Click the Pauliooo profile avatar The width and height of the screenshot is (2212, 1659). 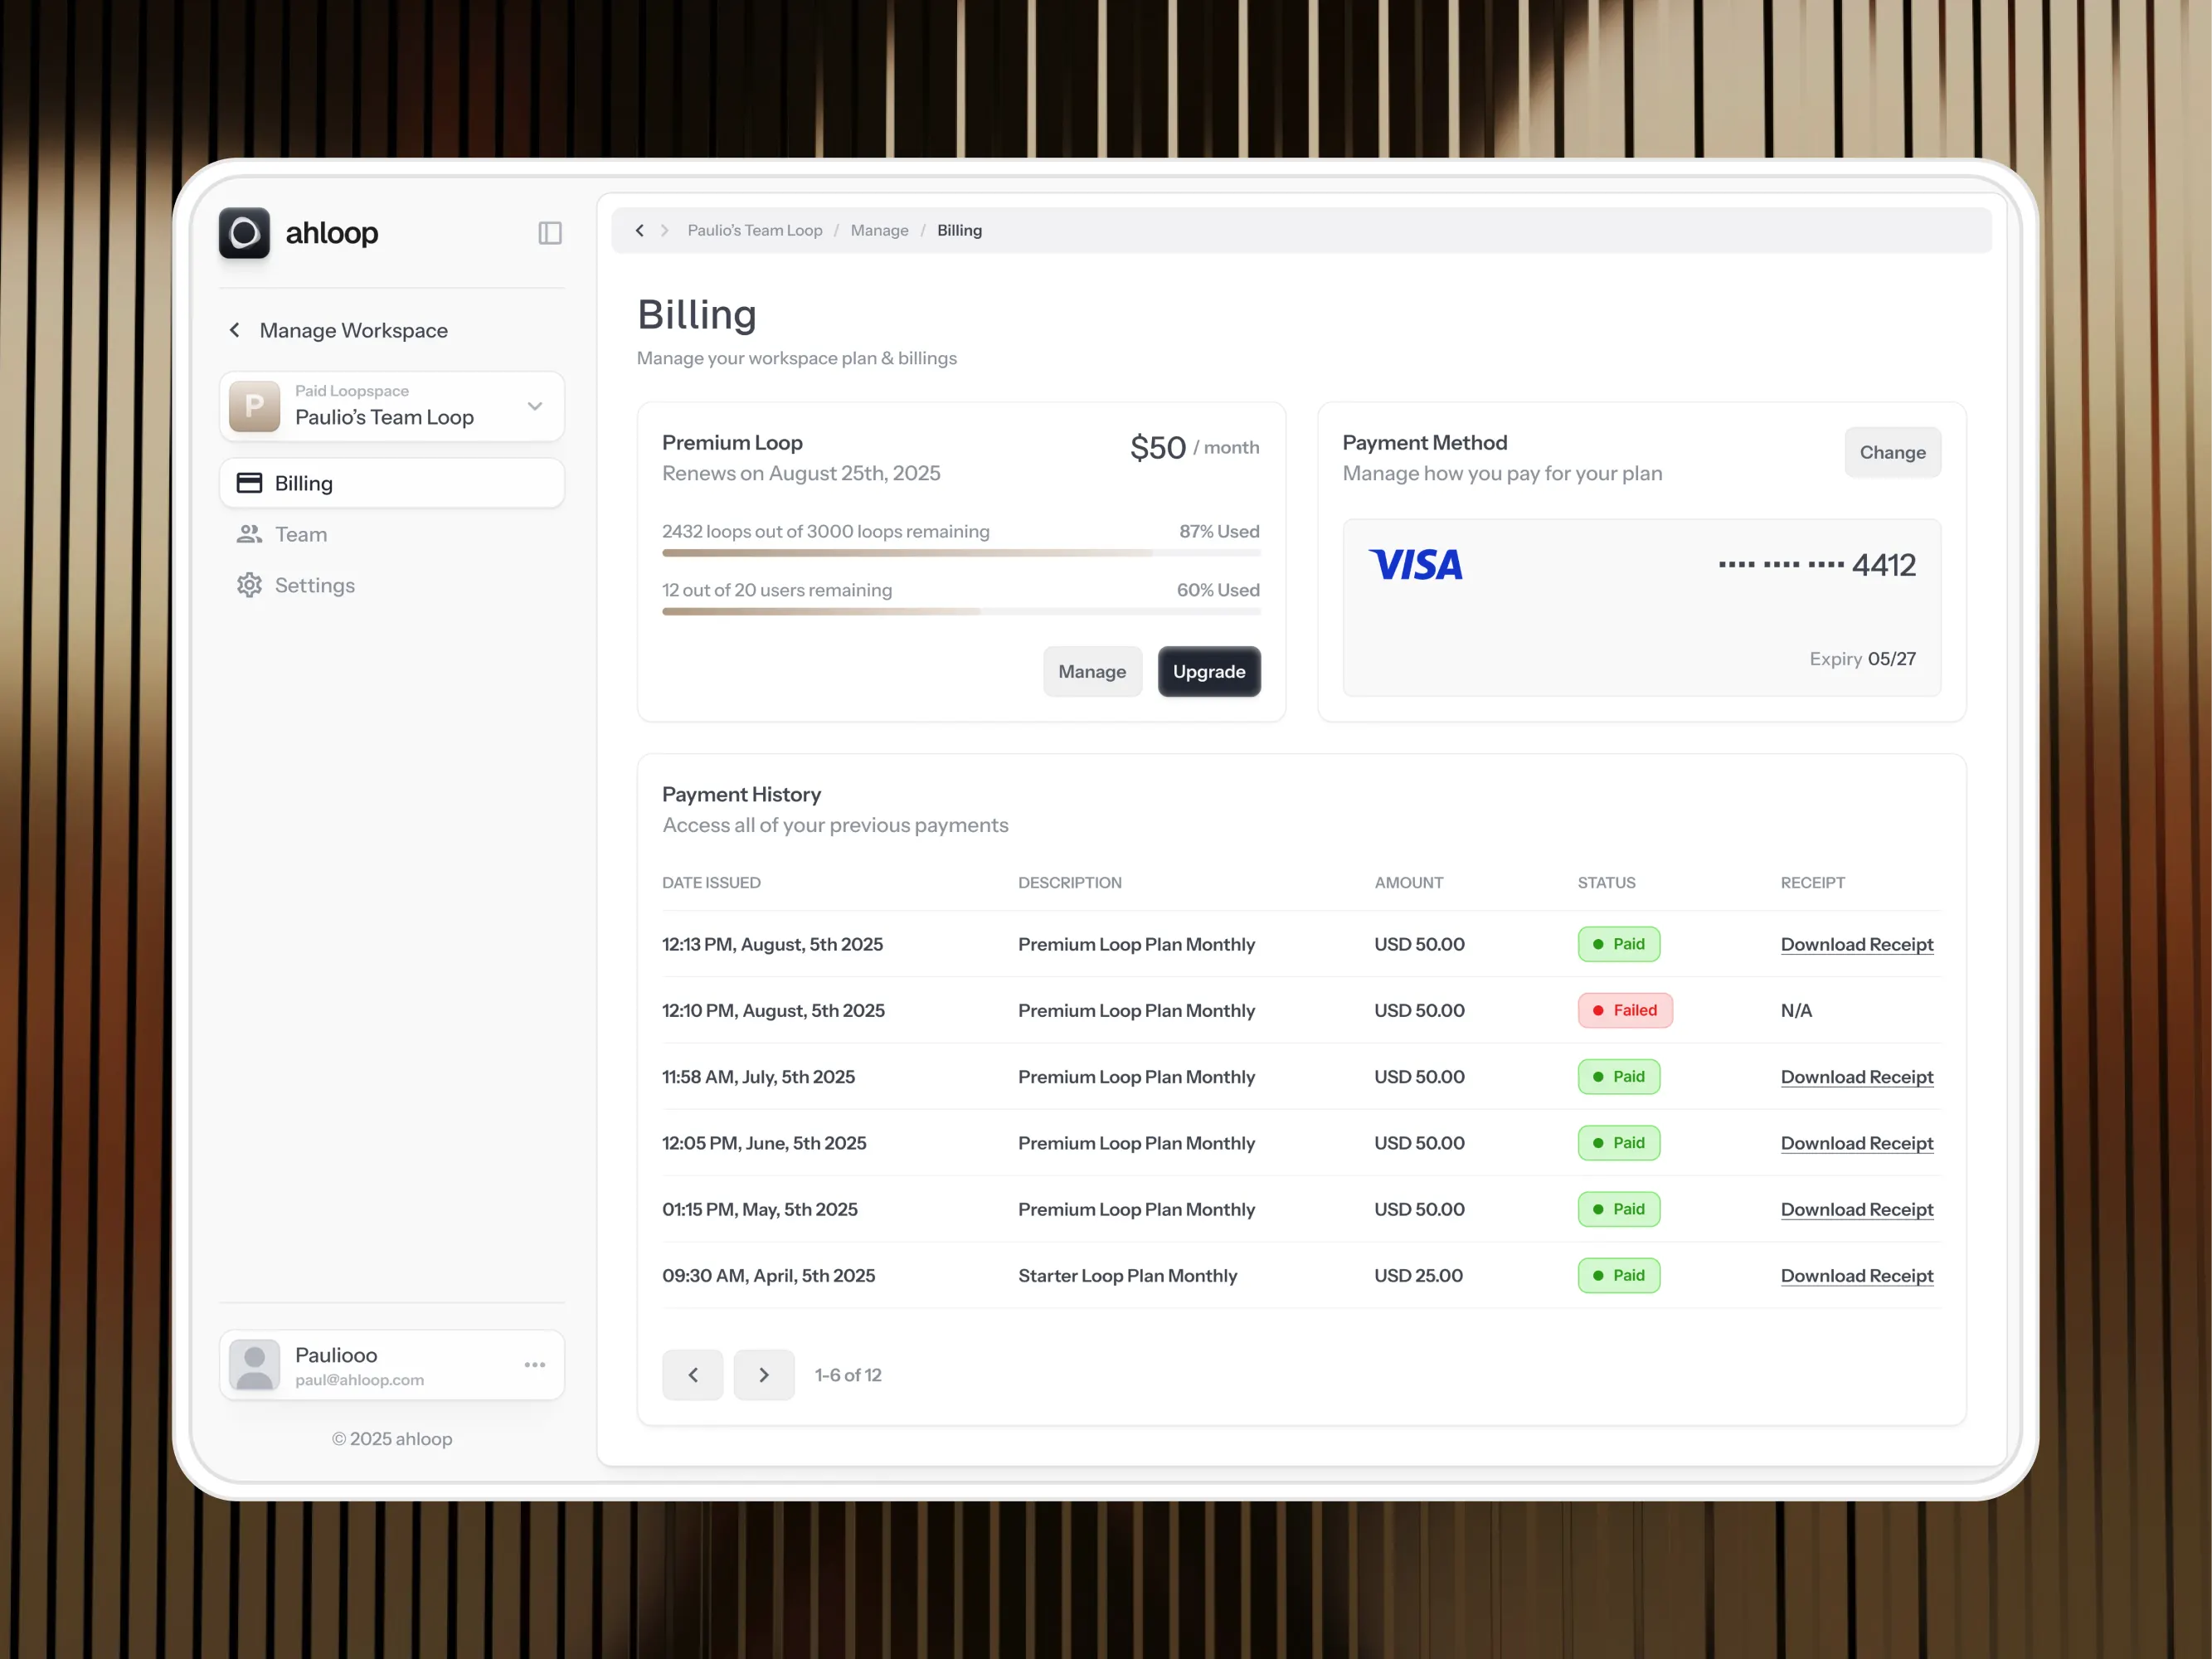pos(255,1365)
